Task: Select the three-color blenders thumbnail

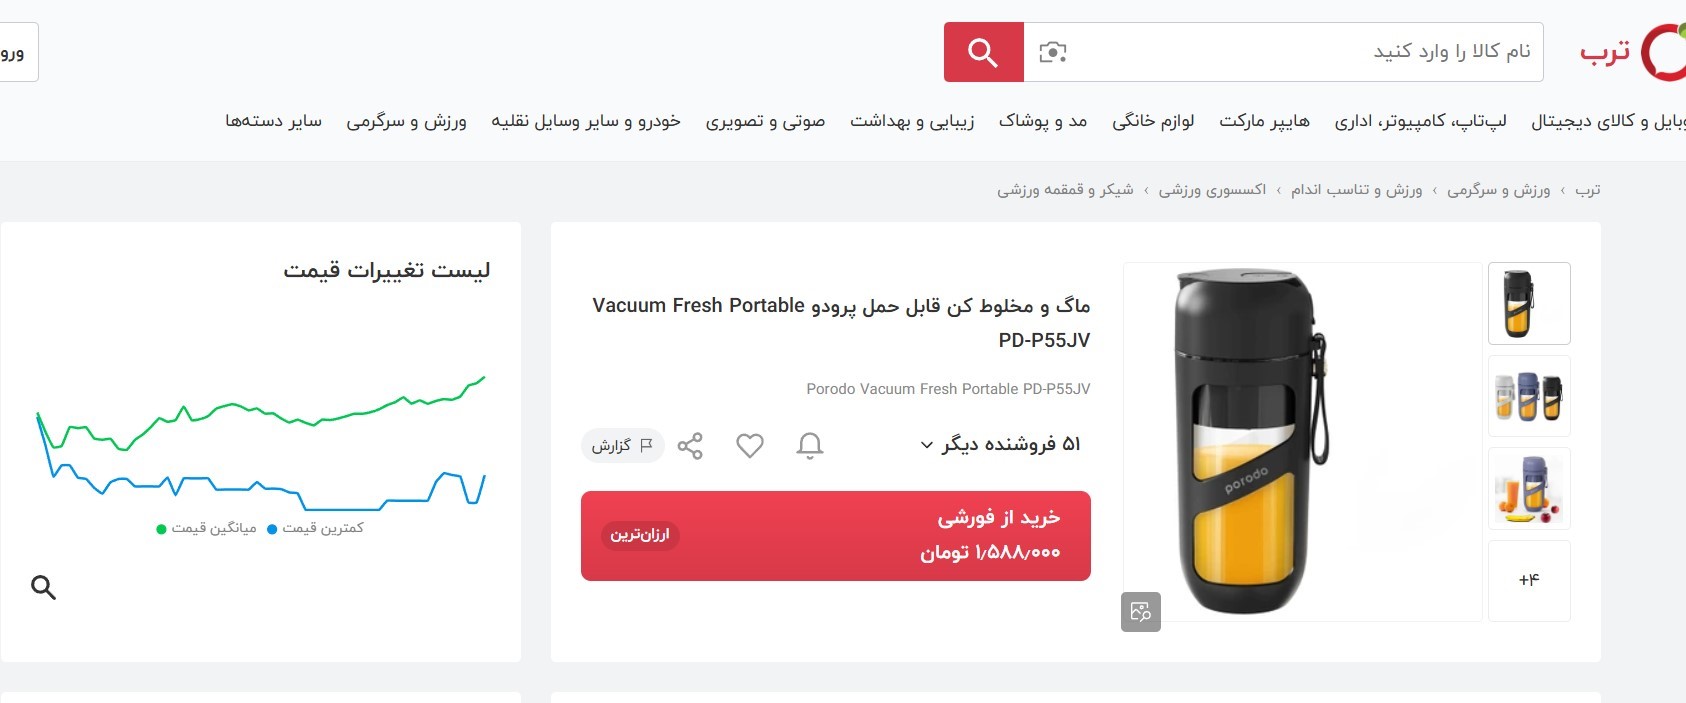Action: (x=1529, y=396)
